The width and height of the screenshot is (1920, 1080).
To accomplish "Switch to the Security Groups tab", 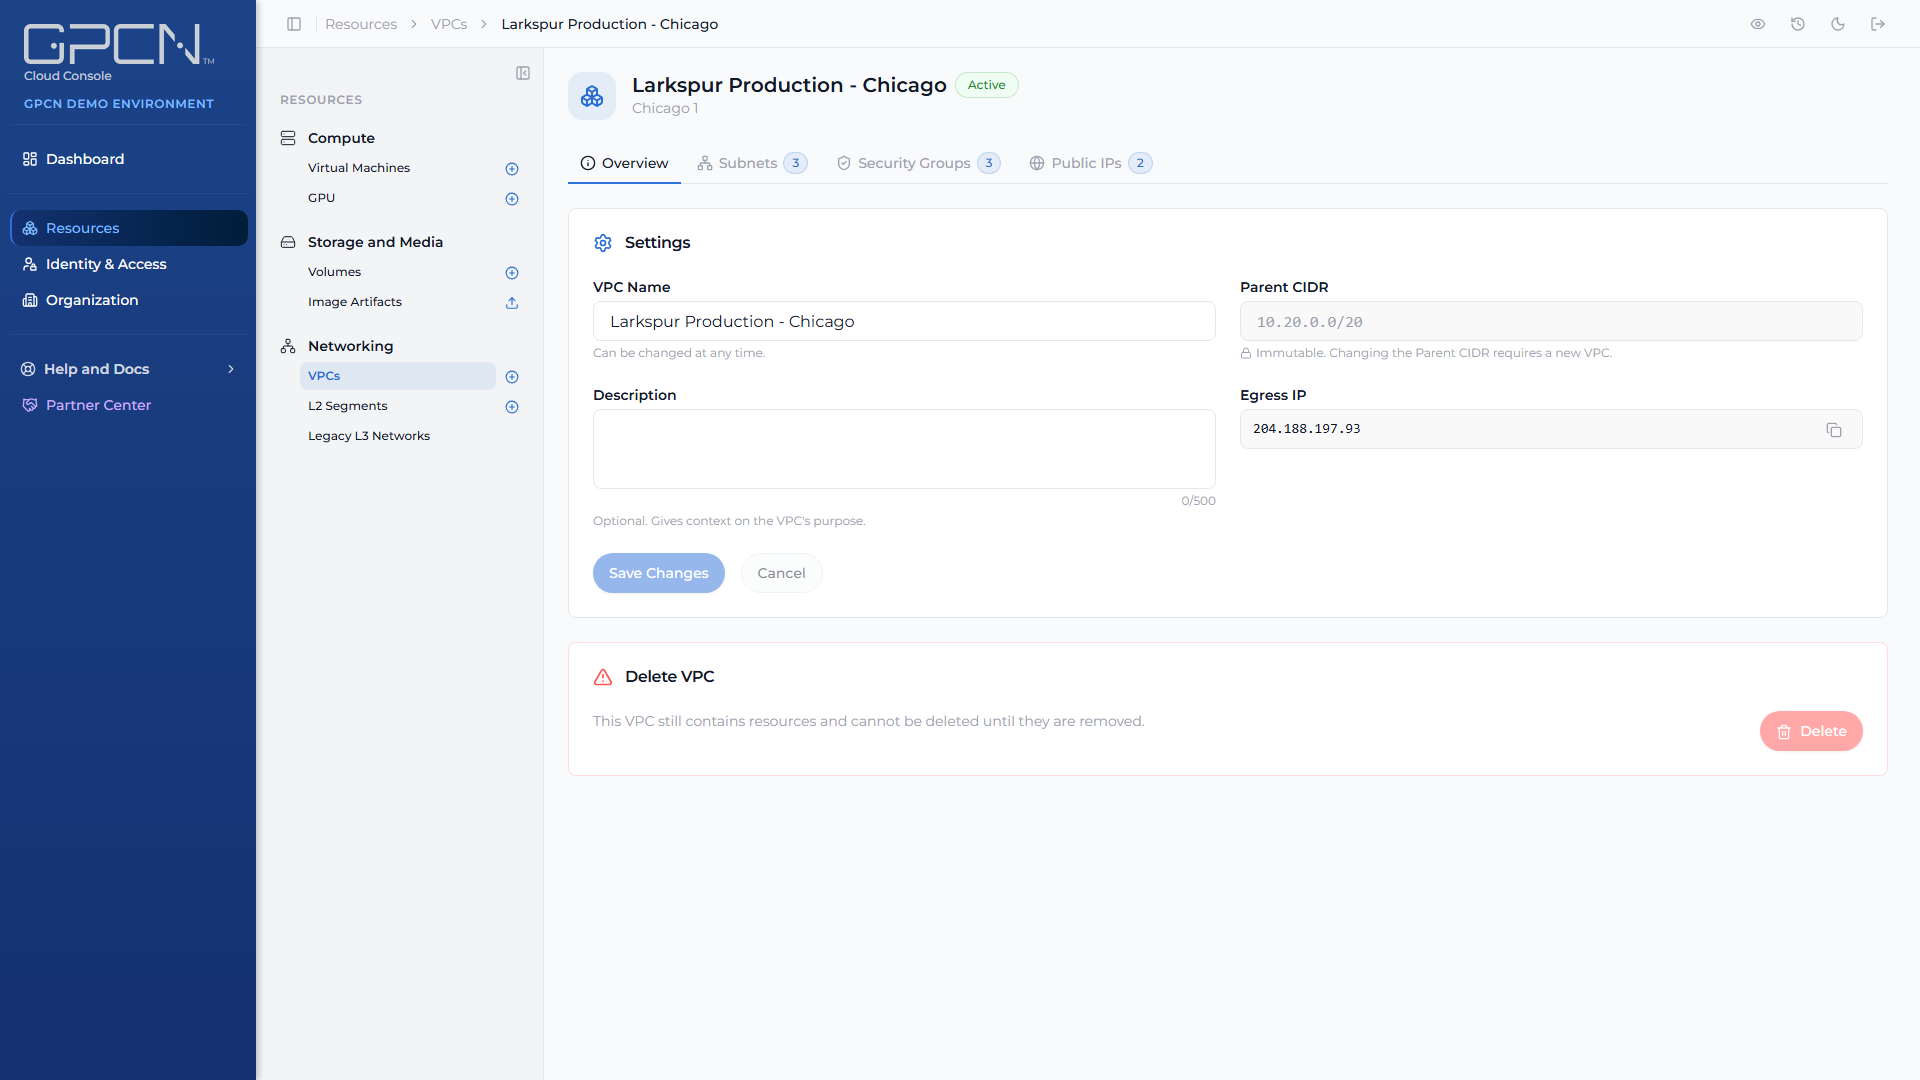I will (918, 163).
